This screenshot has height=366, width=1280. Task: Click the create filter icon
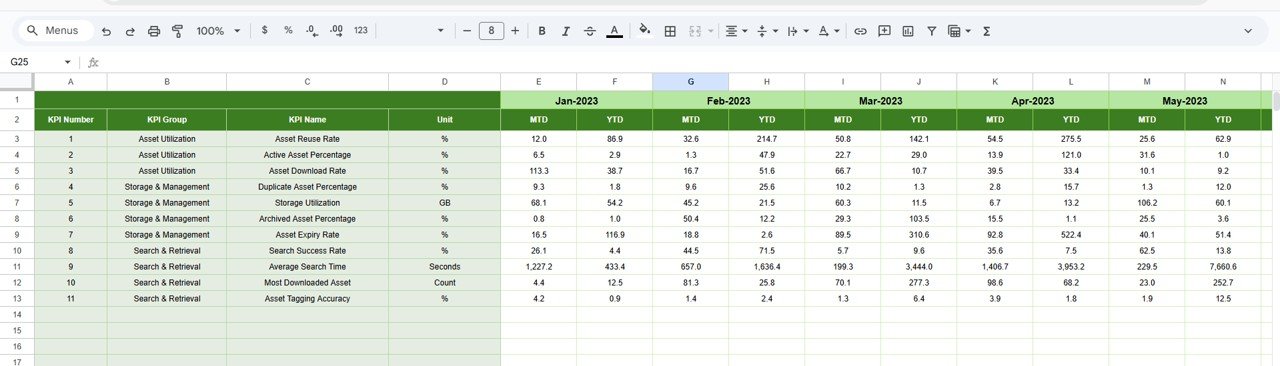pos(932,31)
